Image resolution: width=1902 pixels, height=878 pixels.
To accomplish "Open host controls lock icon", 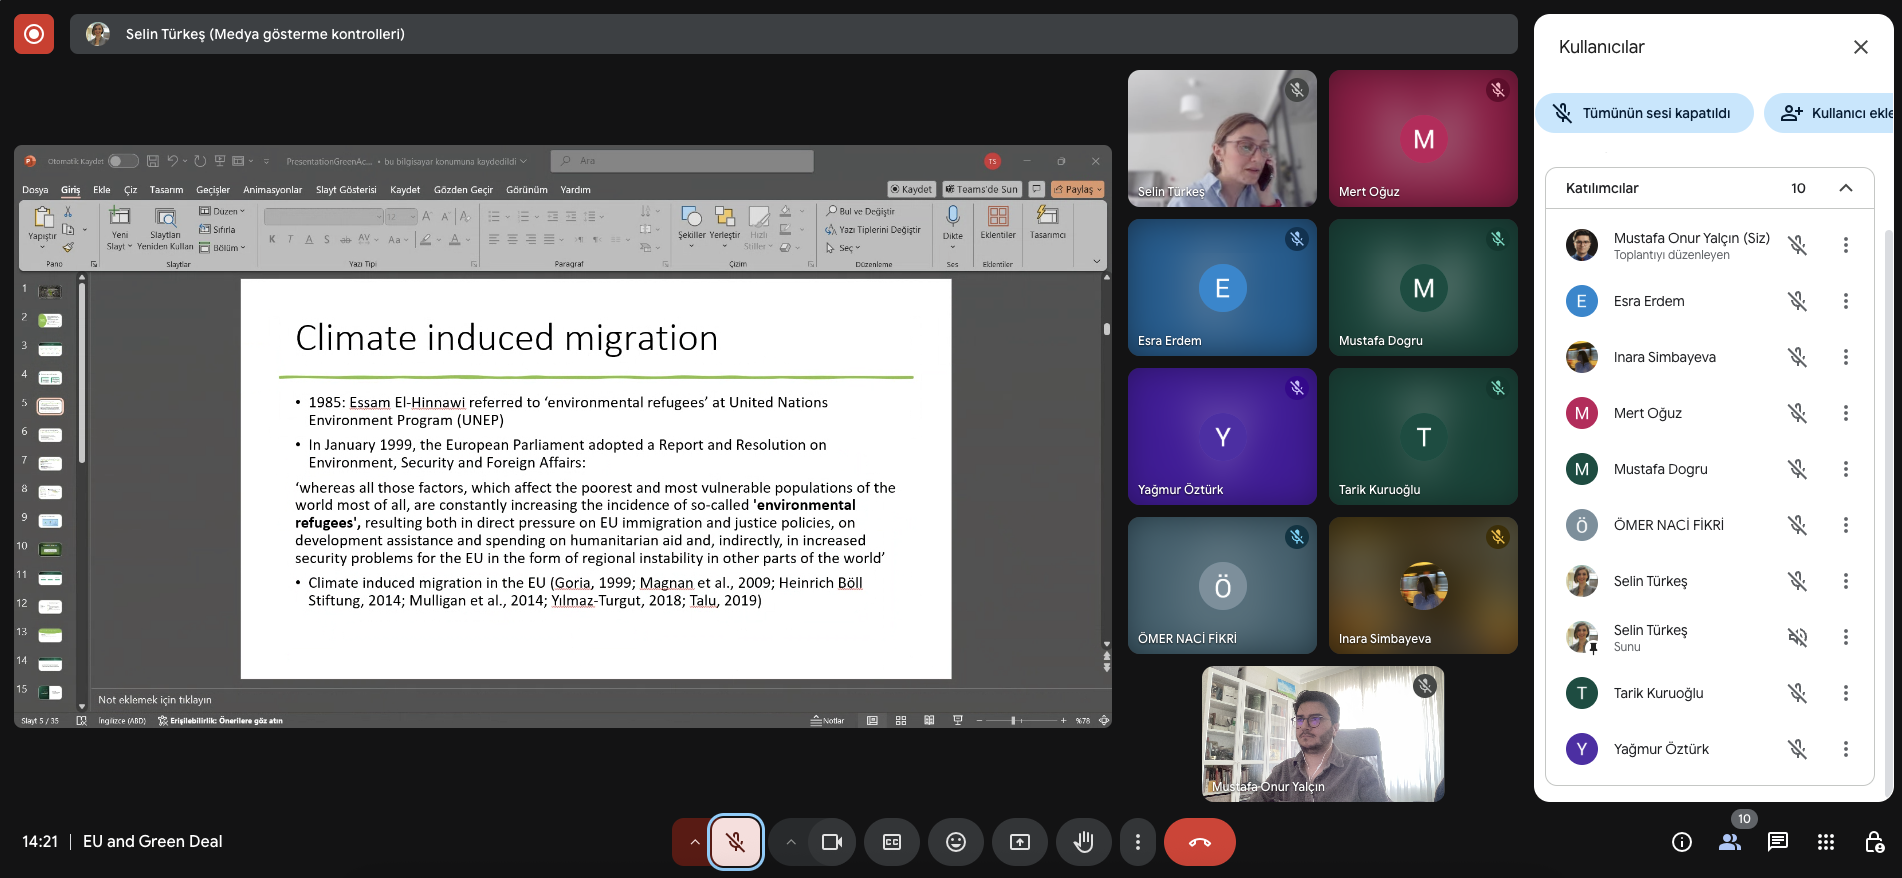I will click(1874, 842).
